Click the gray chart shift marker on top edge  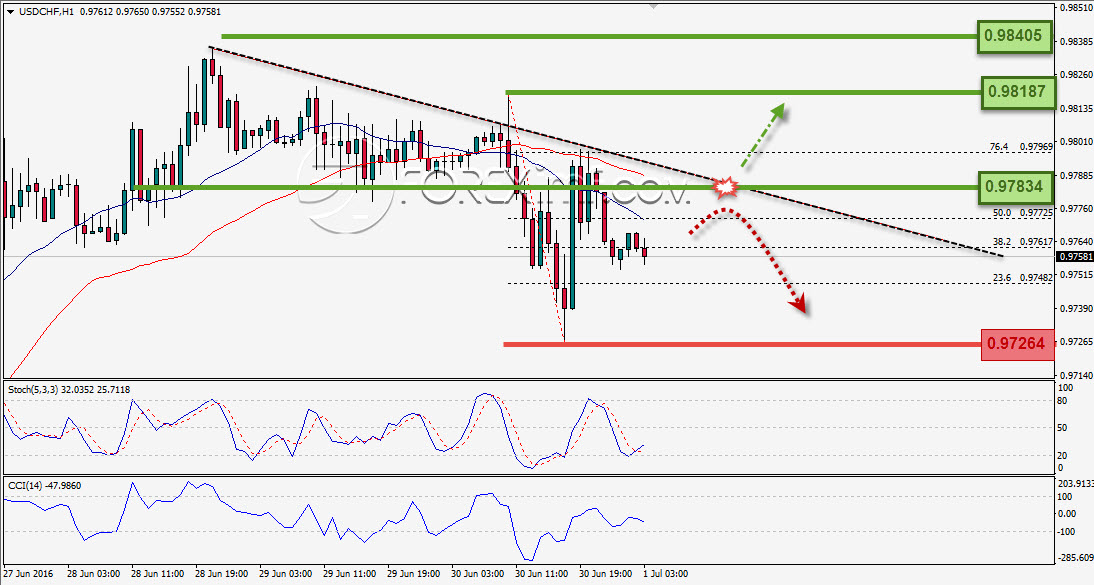[653, 5]
